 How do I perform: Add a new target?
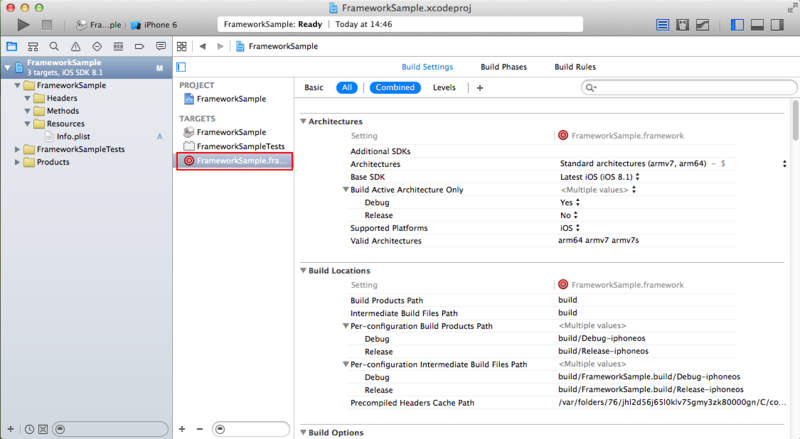182,429
